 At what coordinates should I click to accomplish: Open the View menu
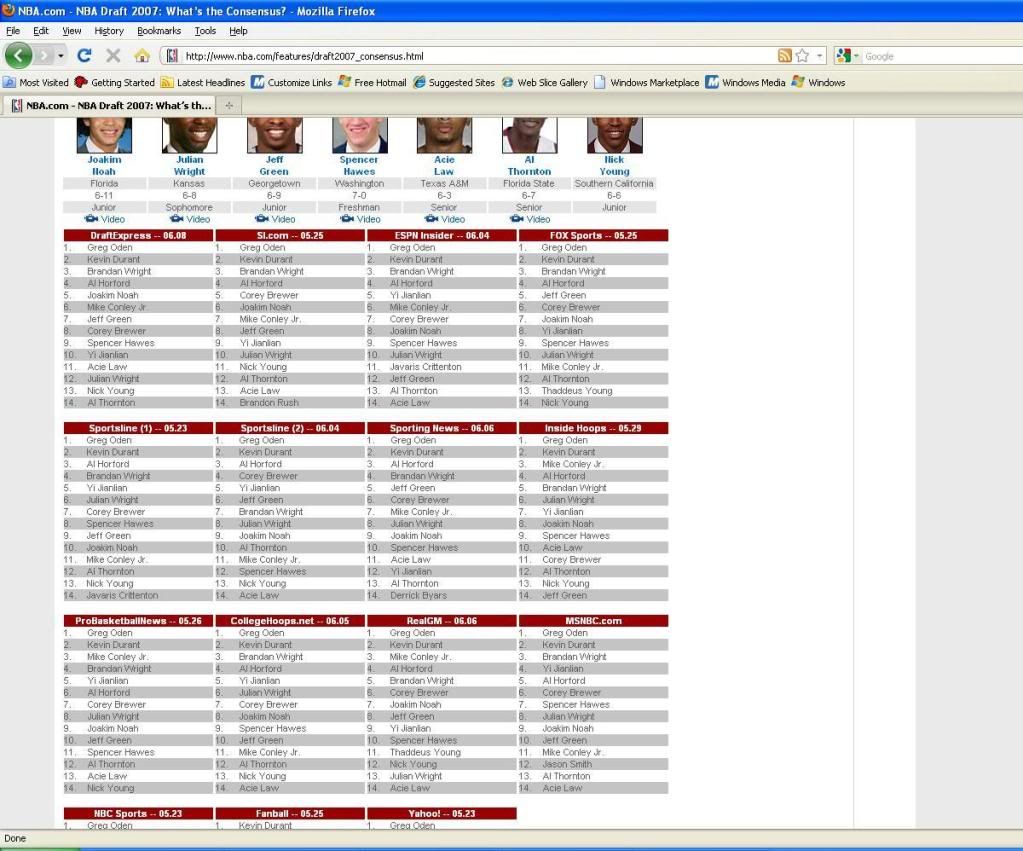click(x=72, y=31)
